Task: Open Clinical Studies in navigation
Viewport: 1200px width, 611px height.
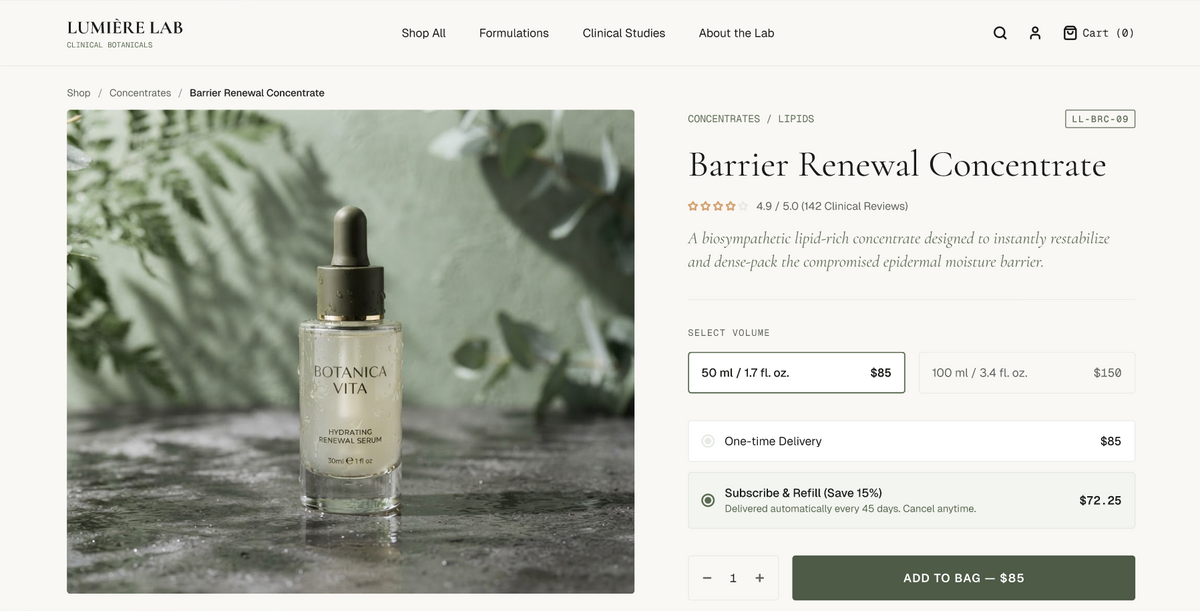Action: click(624, 33)
